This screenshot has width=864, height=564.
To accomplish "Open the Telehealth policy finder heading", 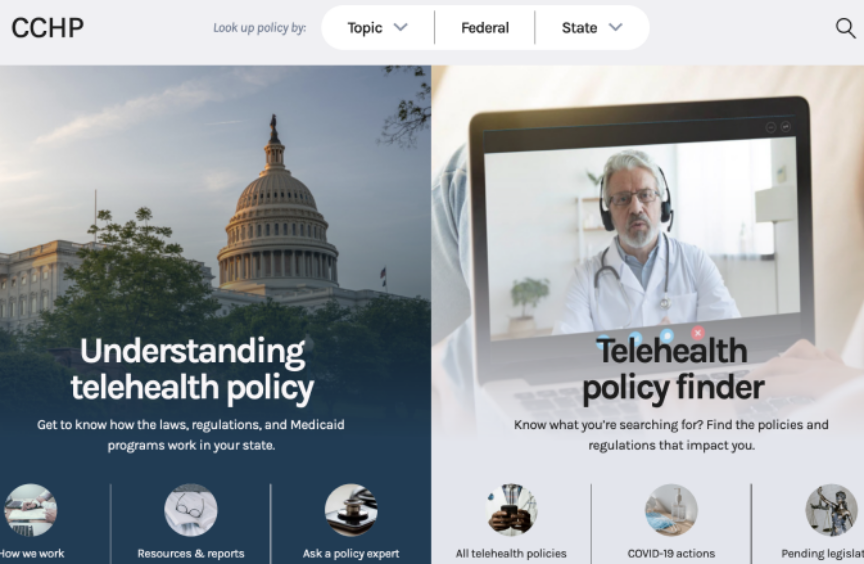I will (x=673, y=368).
